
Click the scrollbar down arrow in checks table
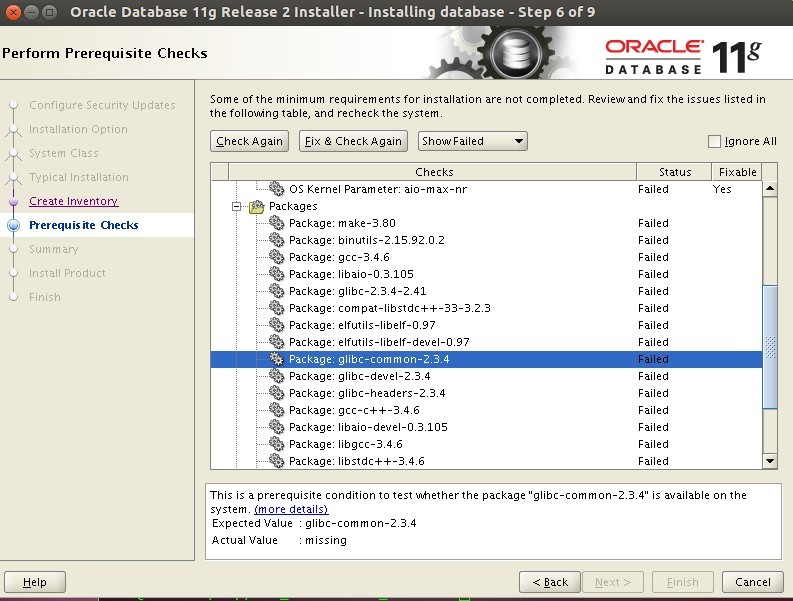[x=770, y=461]
